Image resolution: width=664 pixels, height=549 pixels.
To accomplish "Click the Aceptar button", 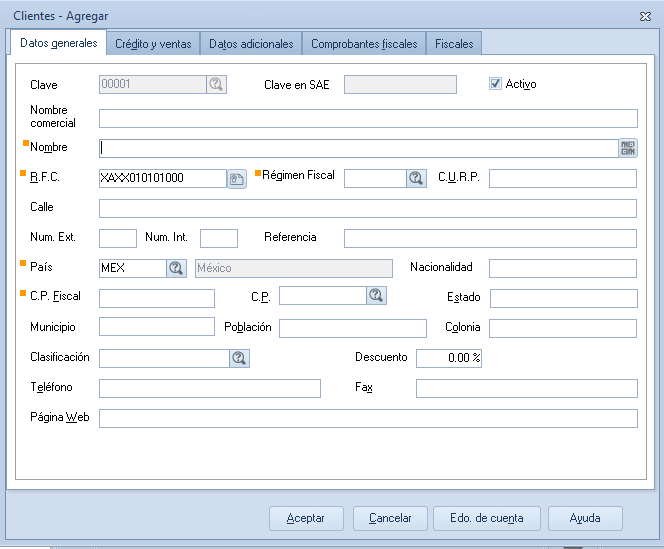I will click(x=306, y=518).
